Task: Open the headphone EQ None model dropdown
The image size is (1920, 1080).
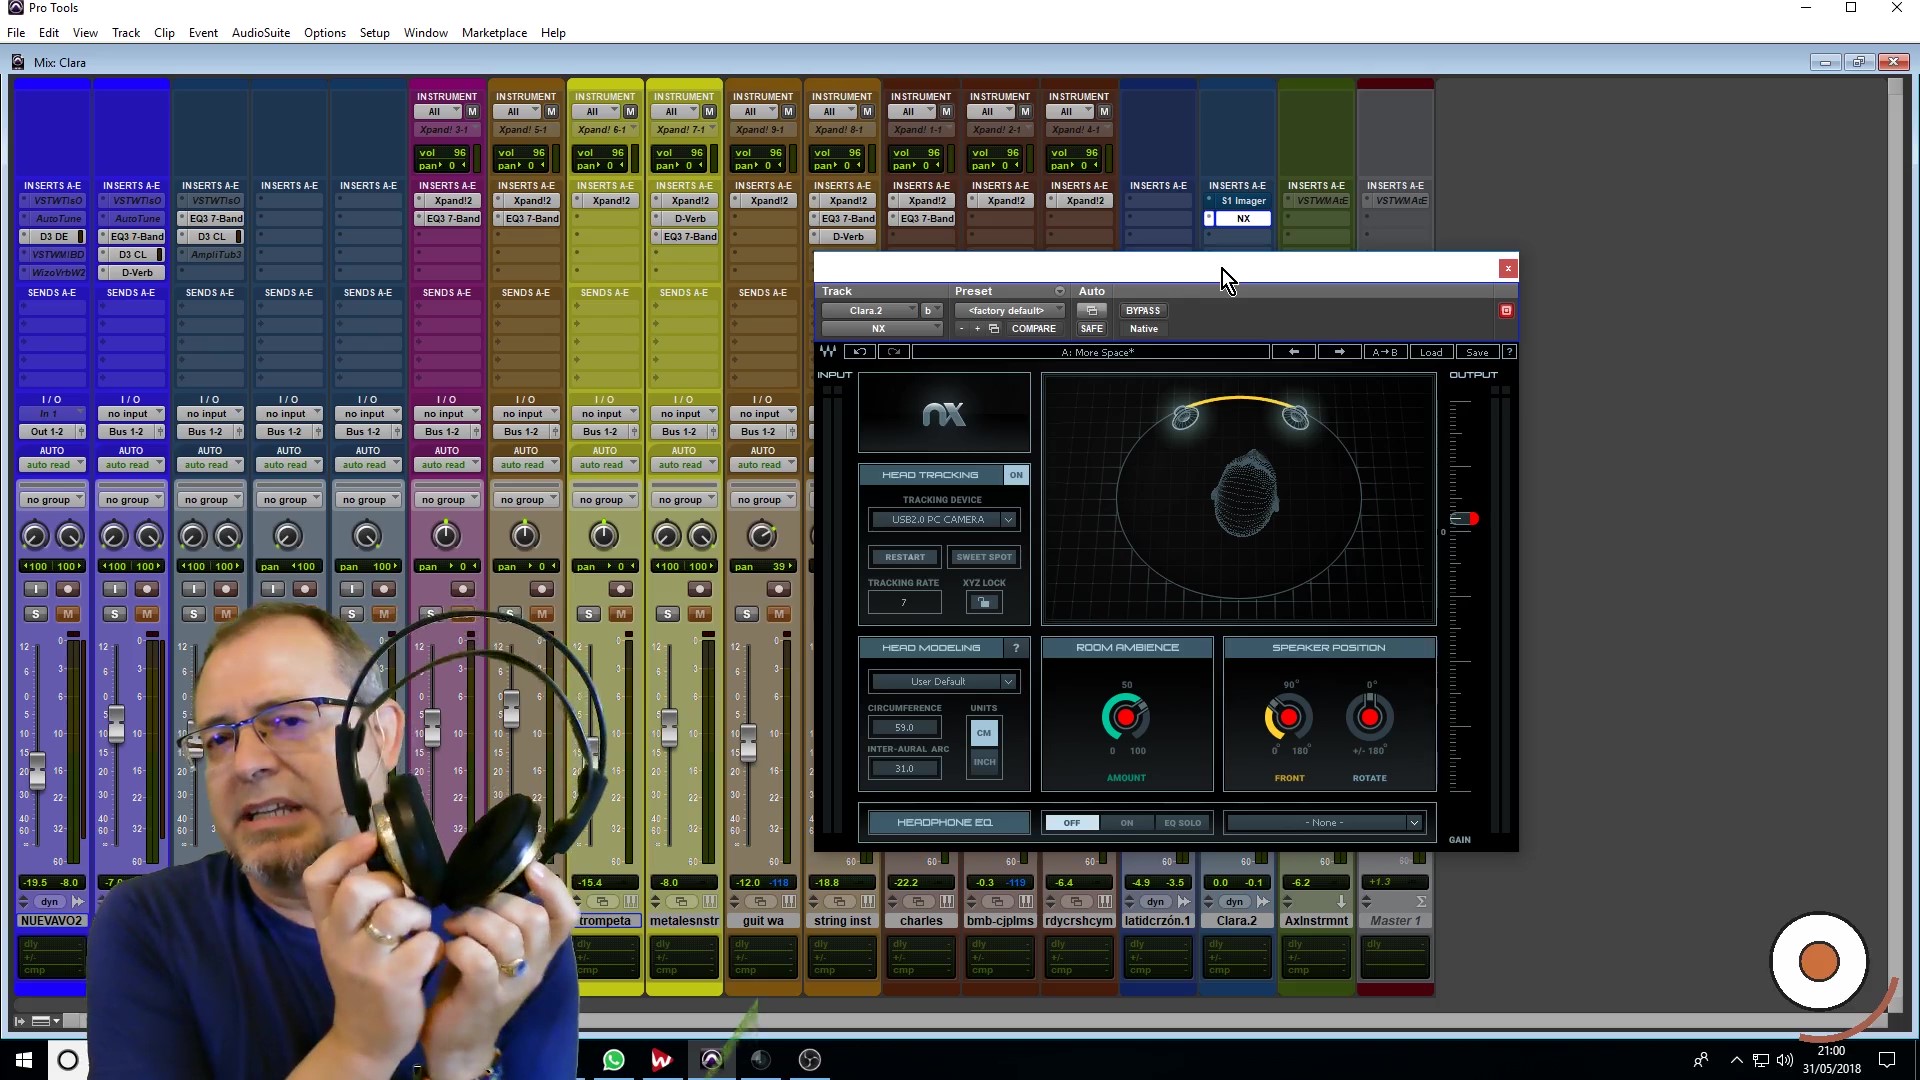Action: [x=1413, y=823]
